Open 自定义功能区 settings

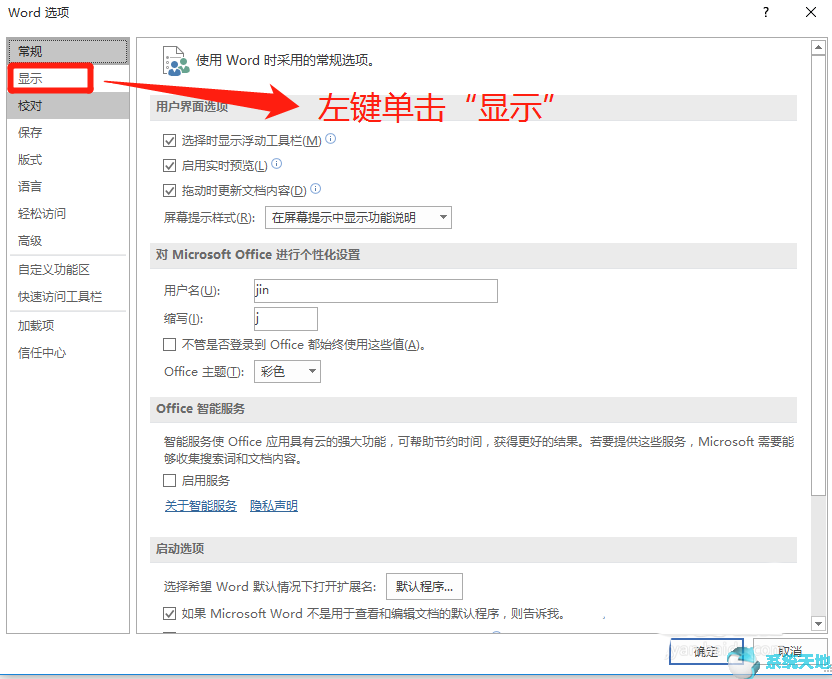coord(68,269)
